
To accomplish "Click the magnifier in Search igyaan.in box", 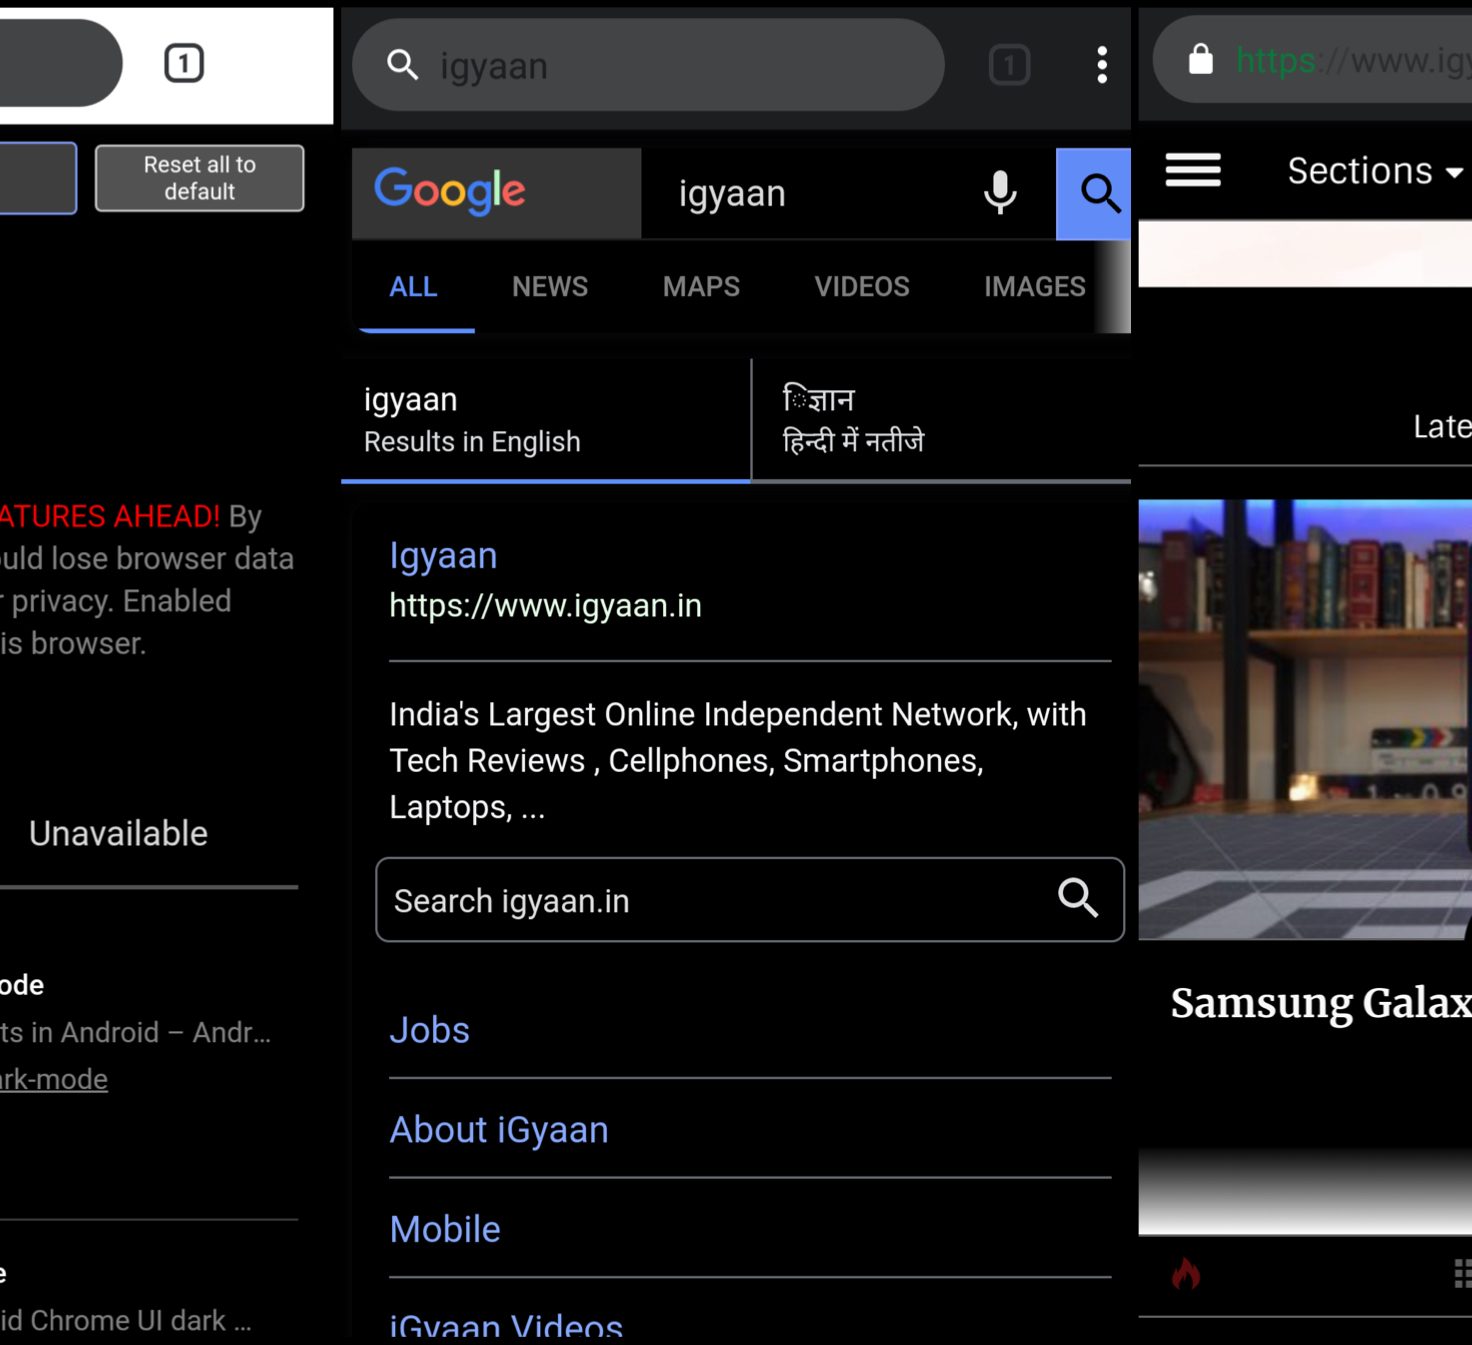I will 1077,898.
